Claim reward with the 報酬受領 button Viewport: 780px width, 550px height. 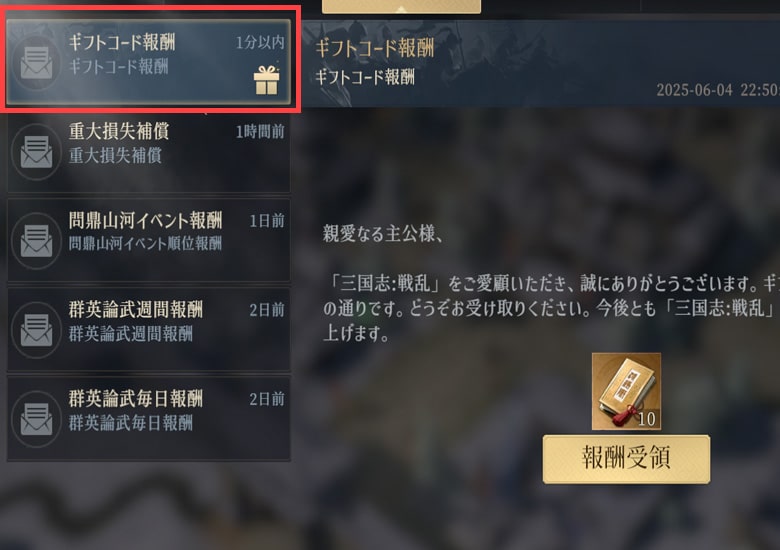coord(626,458)
